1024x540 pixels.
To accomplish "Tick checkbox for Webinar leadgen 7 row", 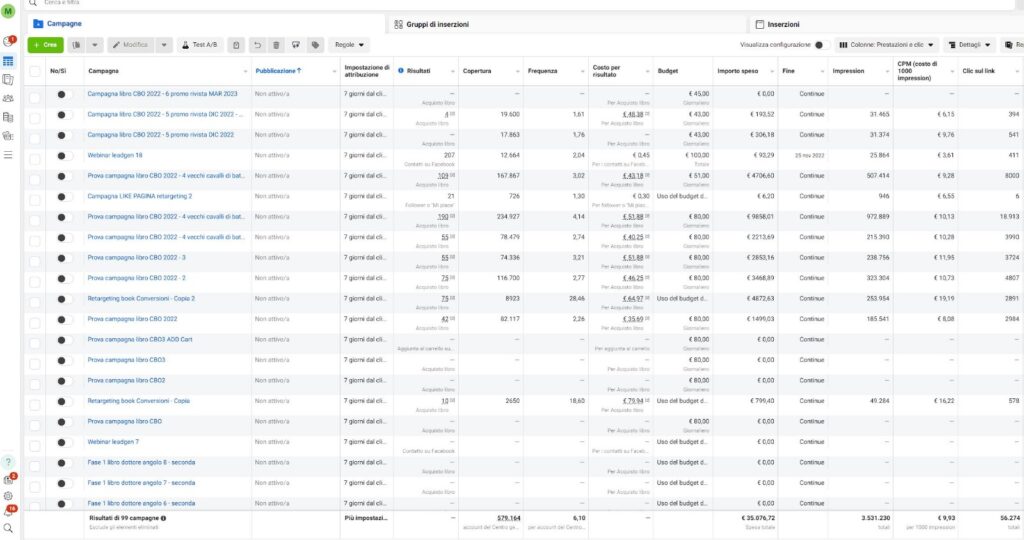I will pos(35,445).
